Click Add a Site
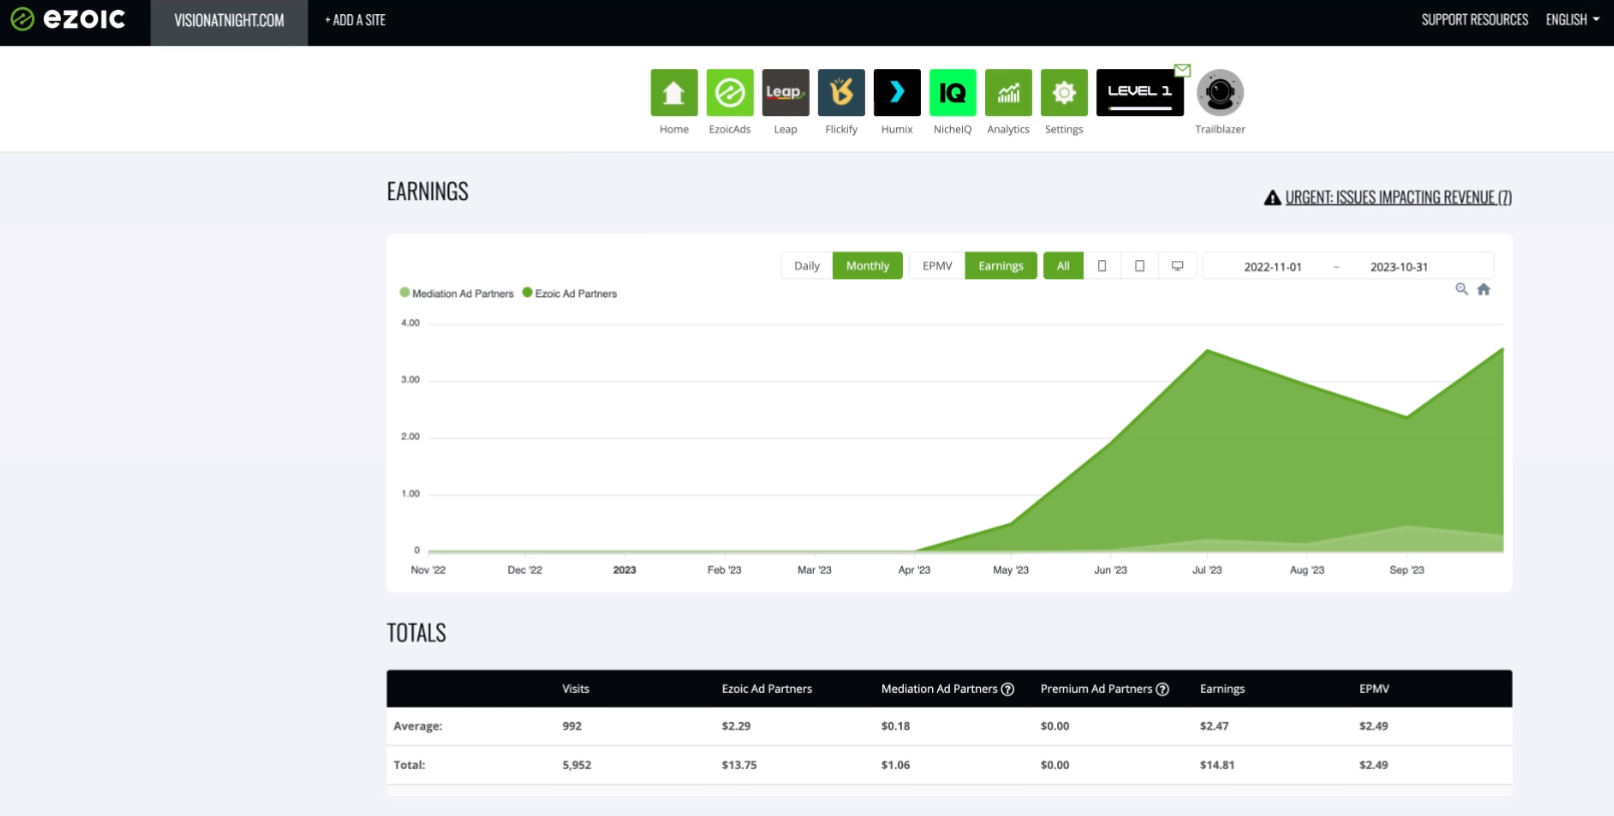This screenshot has width=1614, height=816. pos(355,20)
